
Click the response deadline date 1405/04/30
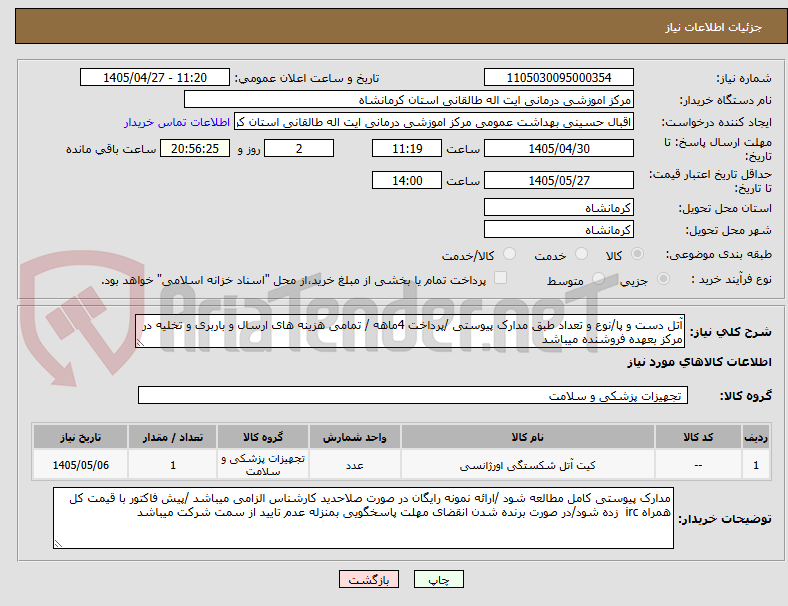(559, 148)
